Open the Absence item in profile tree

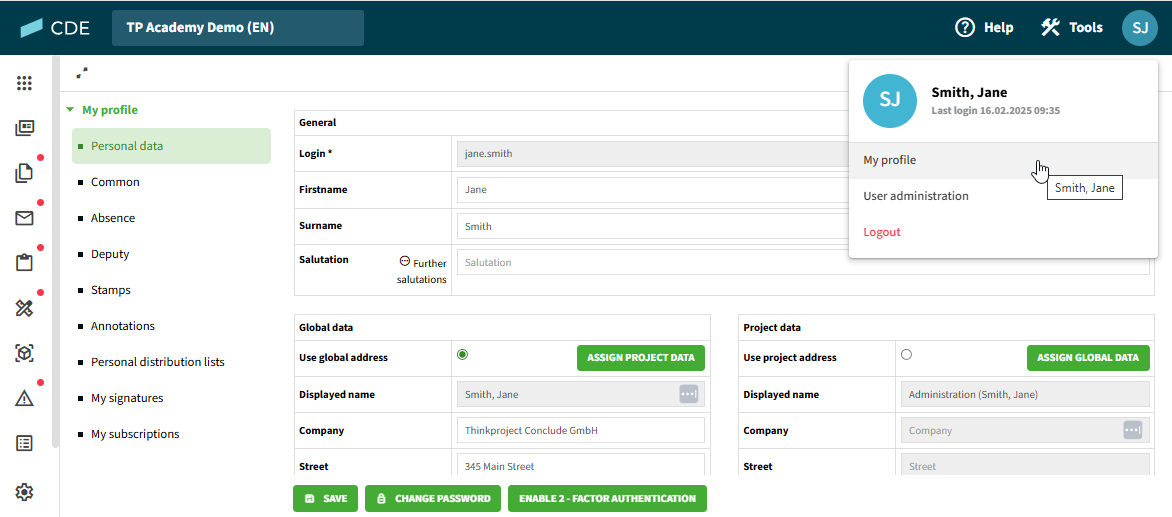[x=113, y=218]
